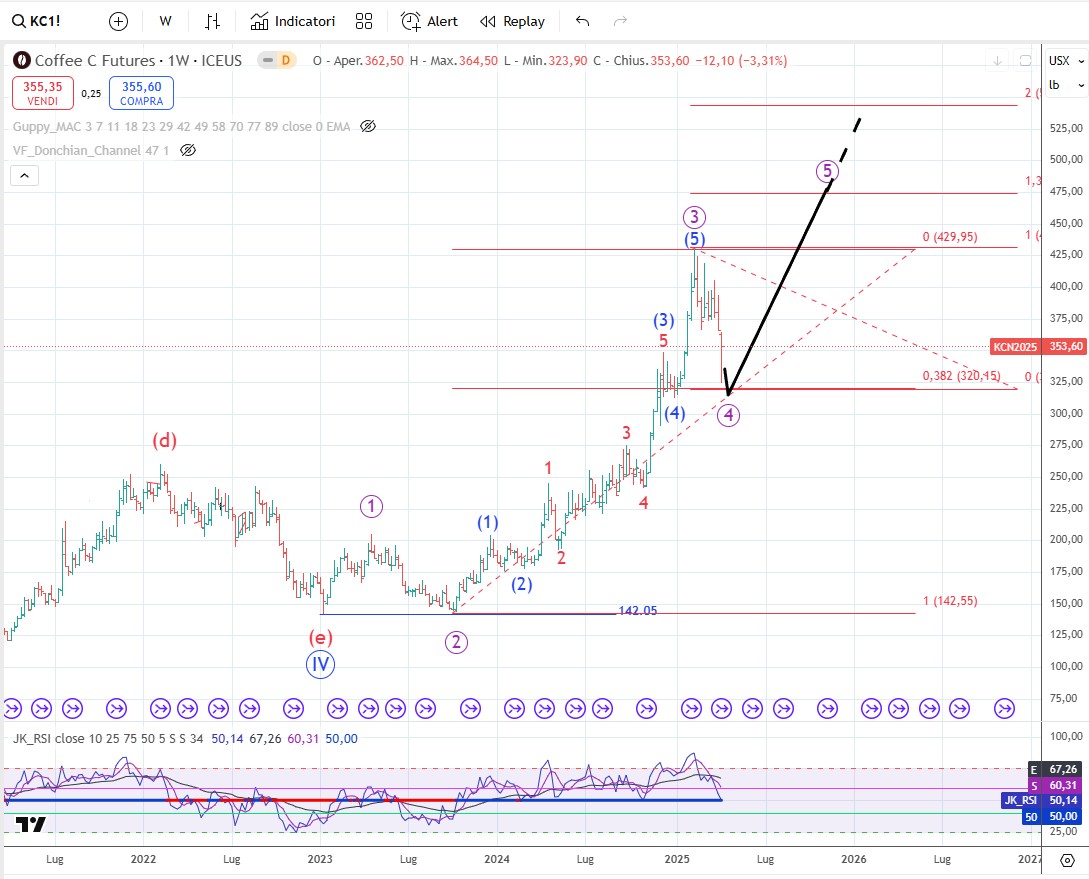Open the Indicatori panel
Viewport: 1089px width, 879px height.
tap(292, 21)
